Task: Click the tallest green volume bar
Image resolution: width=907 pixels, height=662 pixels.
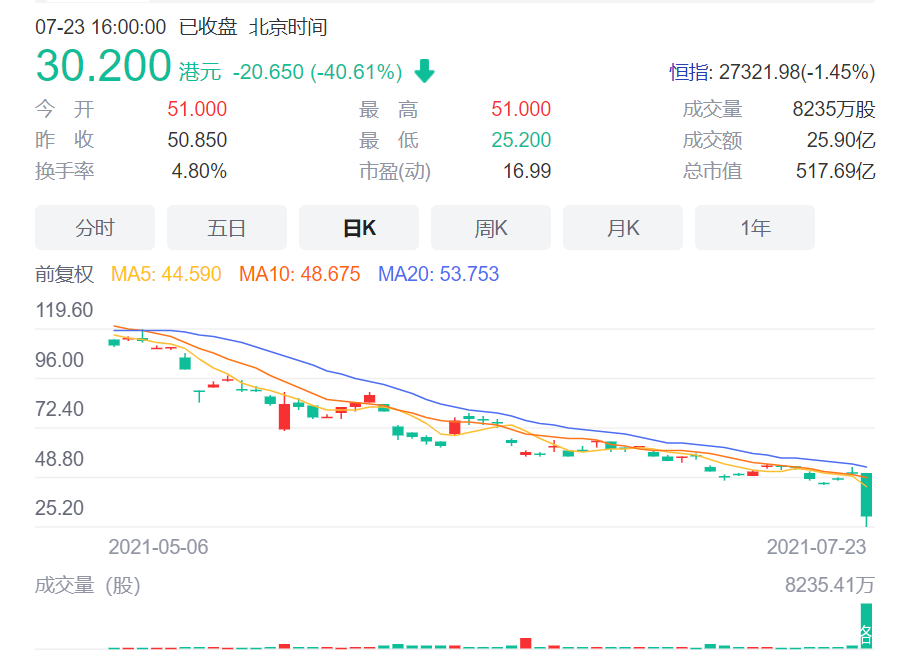Action: point(867,626)
